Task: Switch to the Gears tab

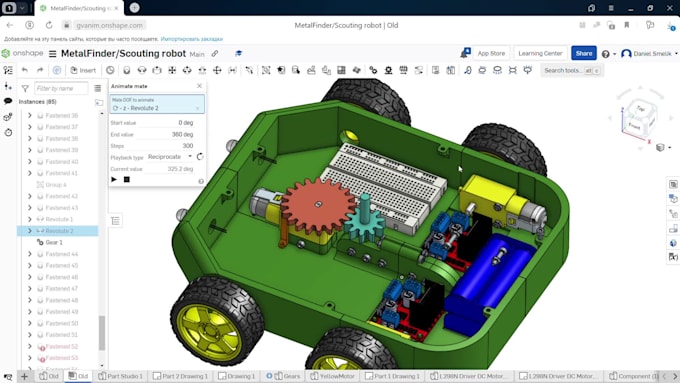Action: [284, 376]
